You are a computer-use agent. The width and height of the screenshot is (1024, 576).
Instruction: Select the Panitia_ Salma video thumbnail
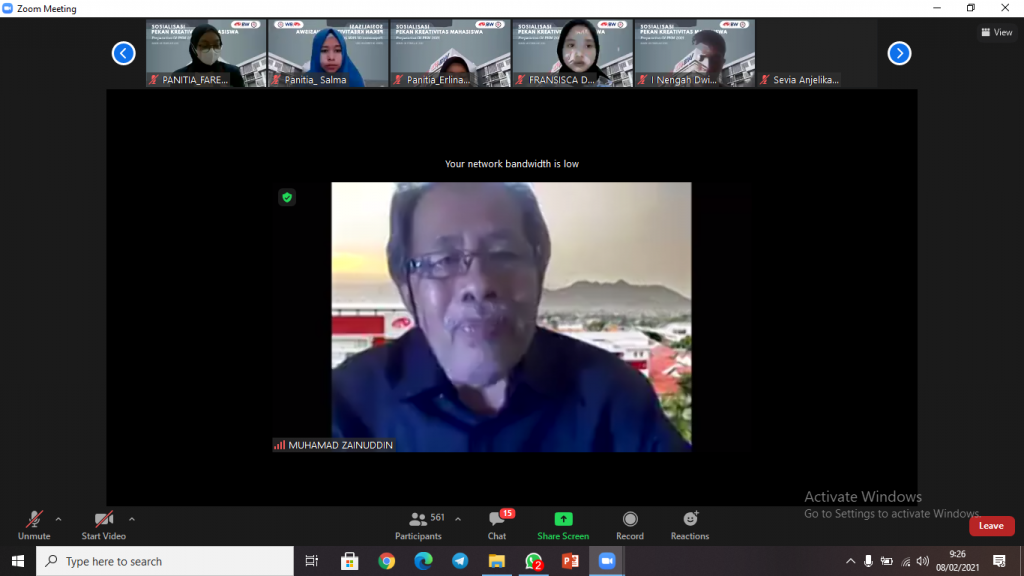[x=328, y=53]
